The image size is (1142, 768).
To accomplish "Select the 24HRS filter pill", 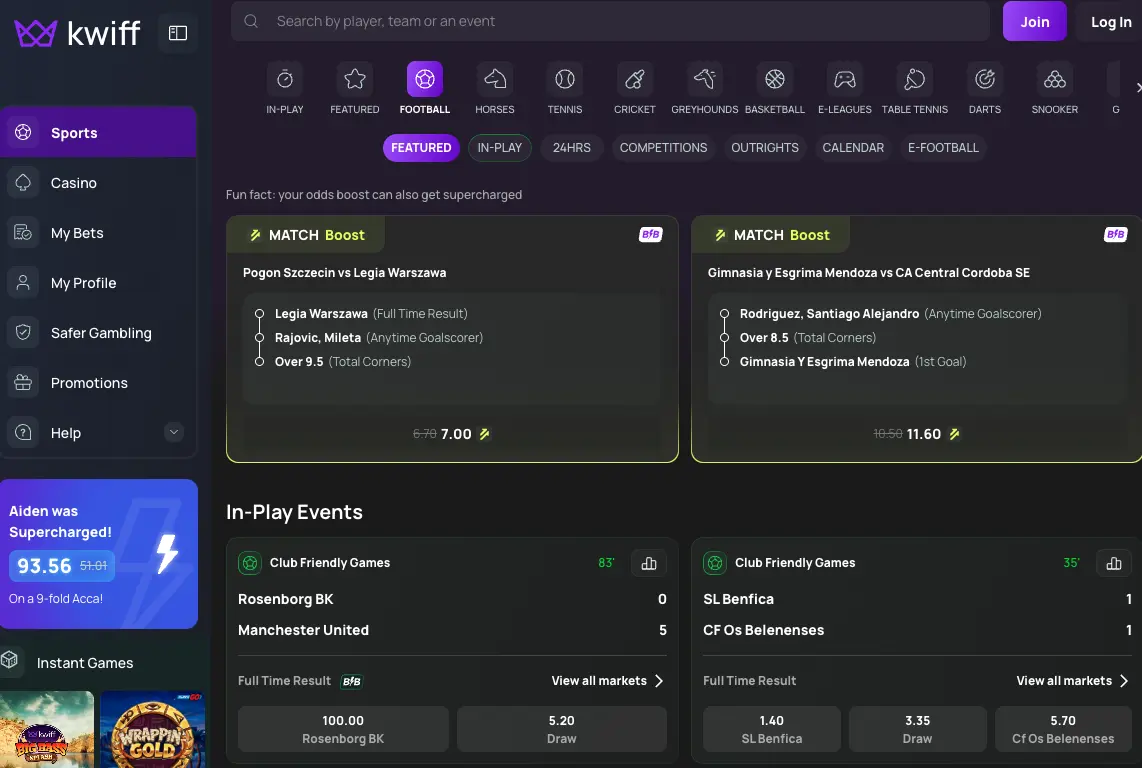I will pyautogui.click(x=572, y=148).
